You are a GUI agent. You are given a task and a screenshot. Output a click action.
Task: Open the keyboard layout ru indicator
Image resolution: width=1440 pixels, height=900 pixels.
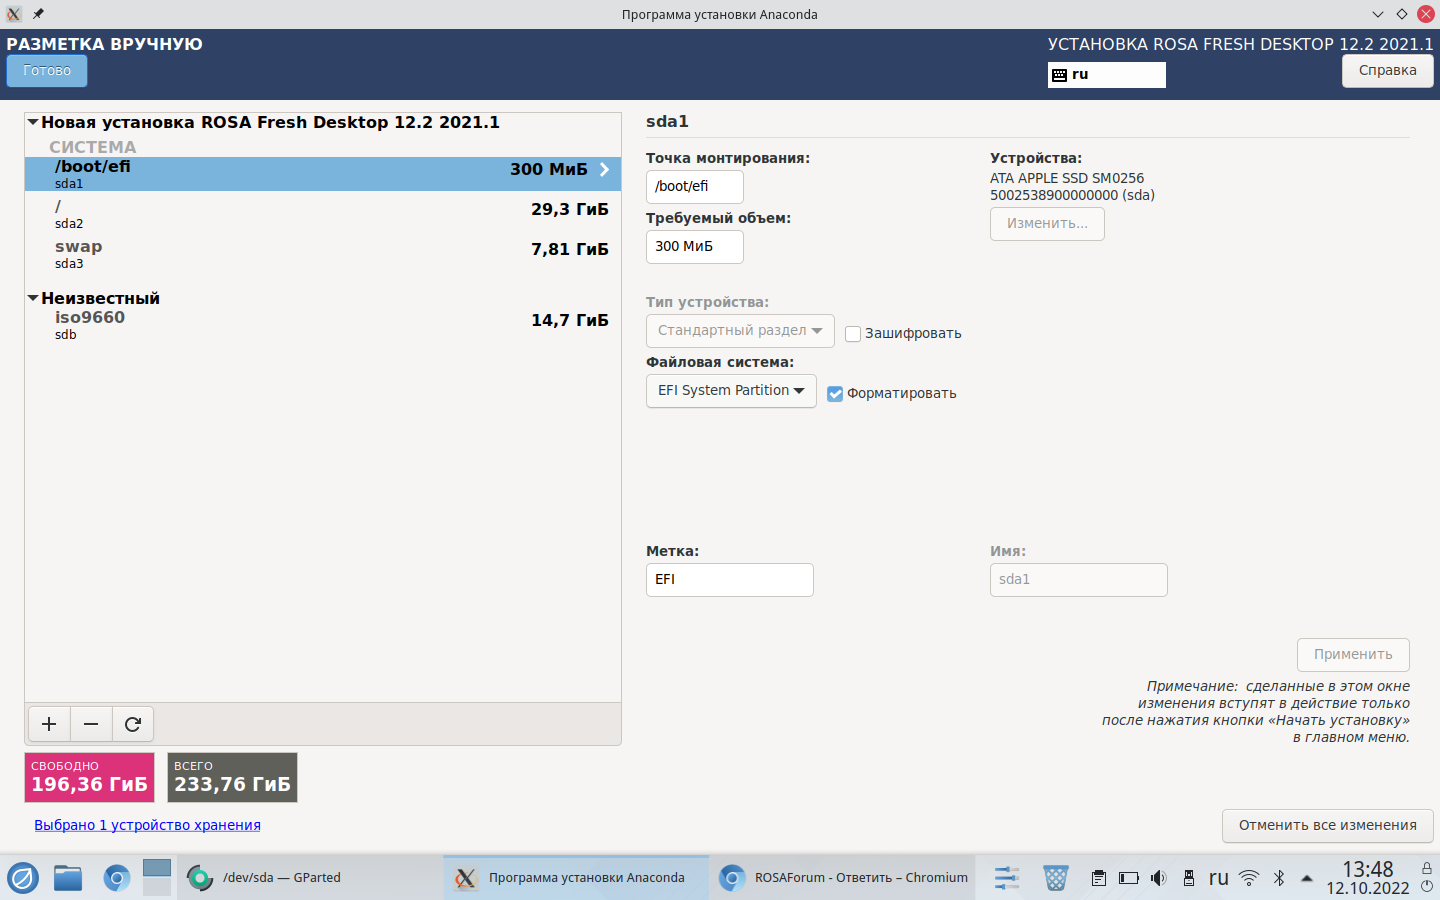point(1106,75)
